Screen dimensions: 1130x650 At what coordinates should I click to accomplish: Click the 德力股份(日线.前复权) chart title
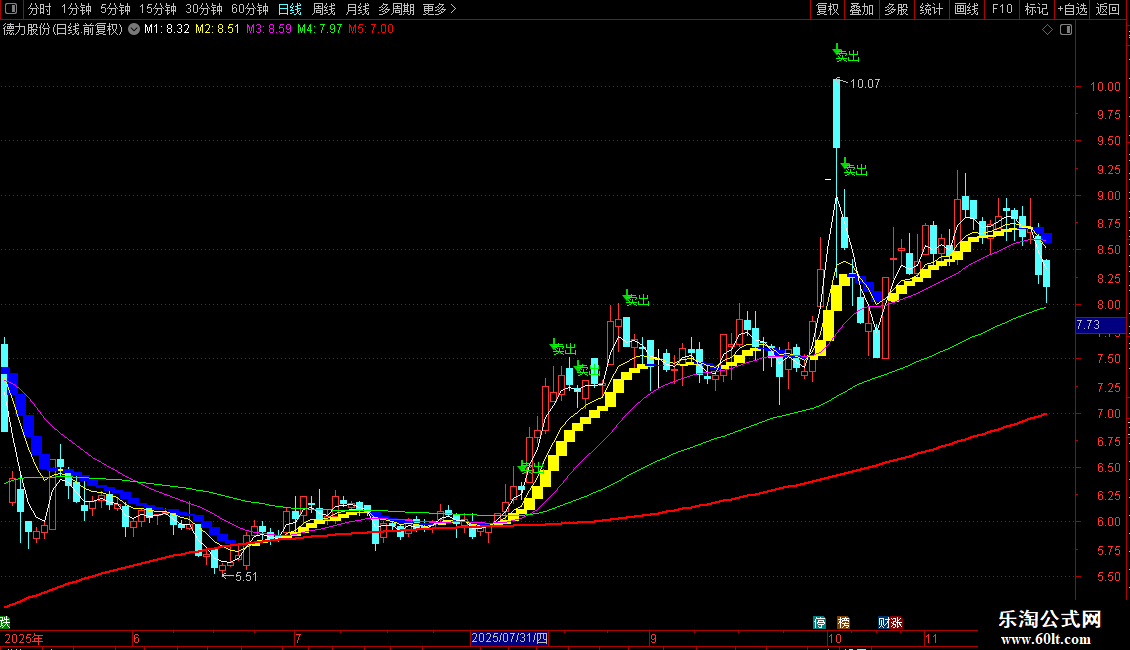(63, 29)
